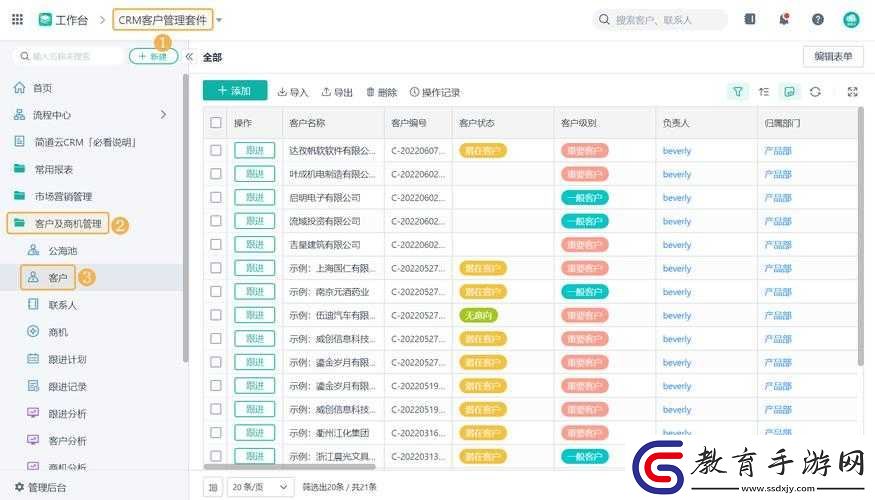Click the sidebar vertical scrollbar
Image resolution: width=875 pixels, height=500 pixels.
click(185, 218)
